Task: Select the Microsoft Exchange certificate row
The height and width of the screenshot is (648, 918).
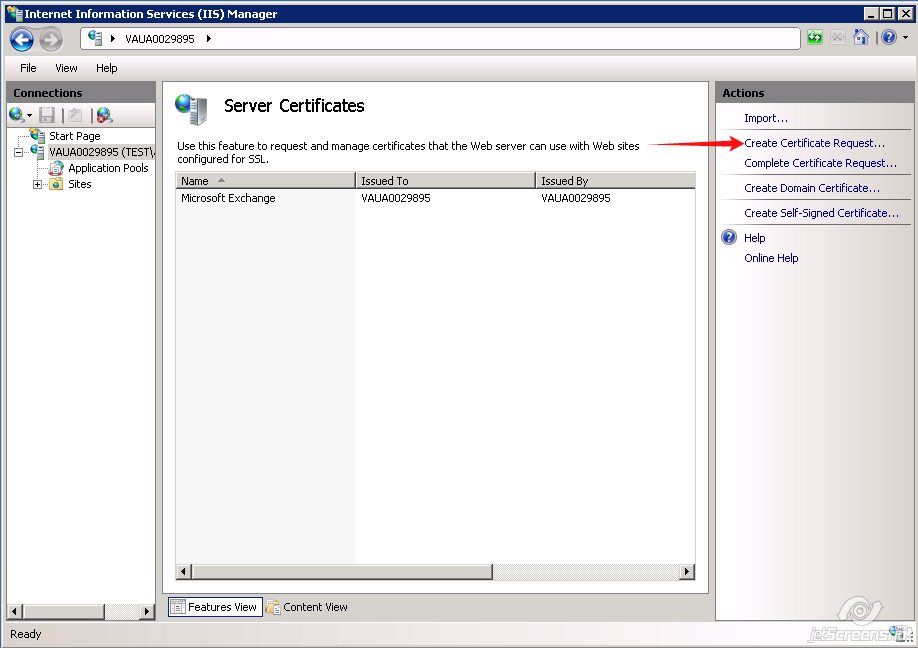Action: tap(228, 198)
